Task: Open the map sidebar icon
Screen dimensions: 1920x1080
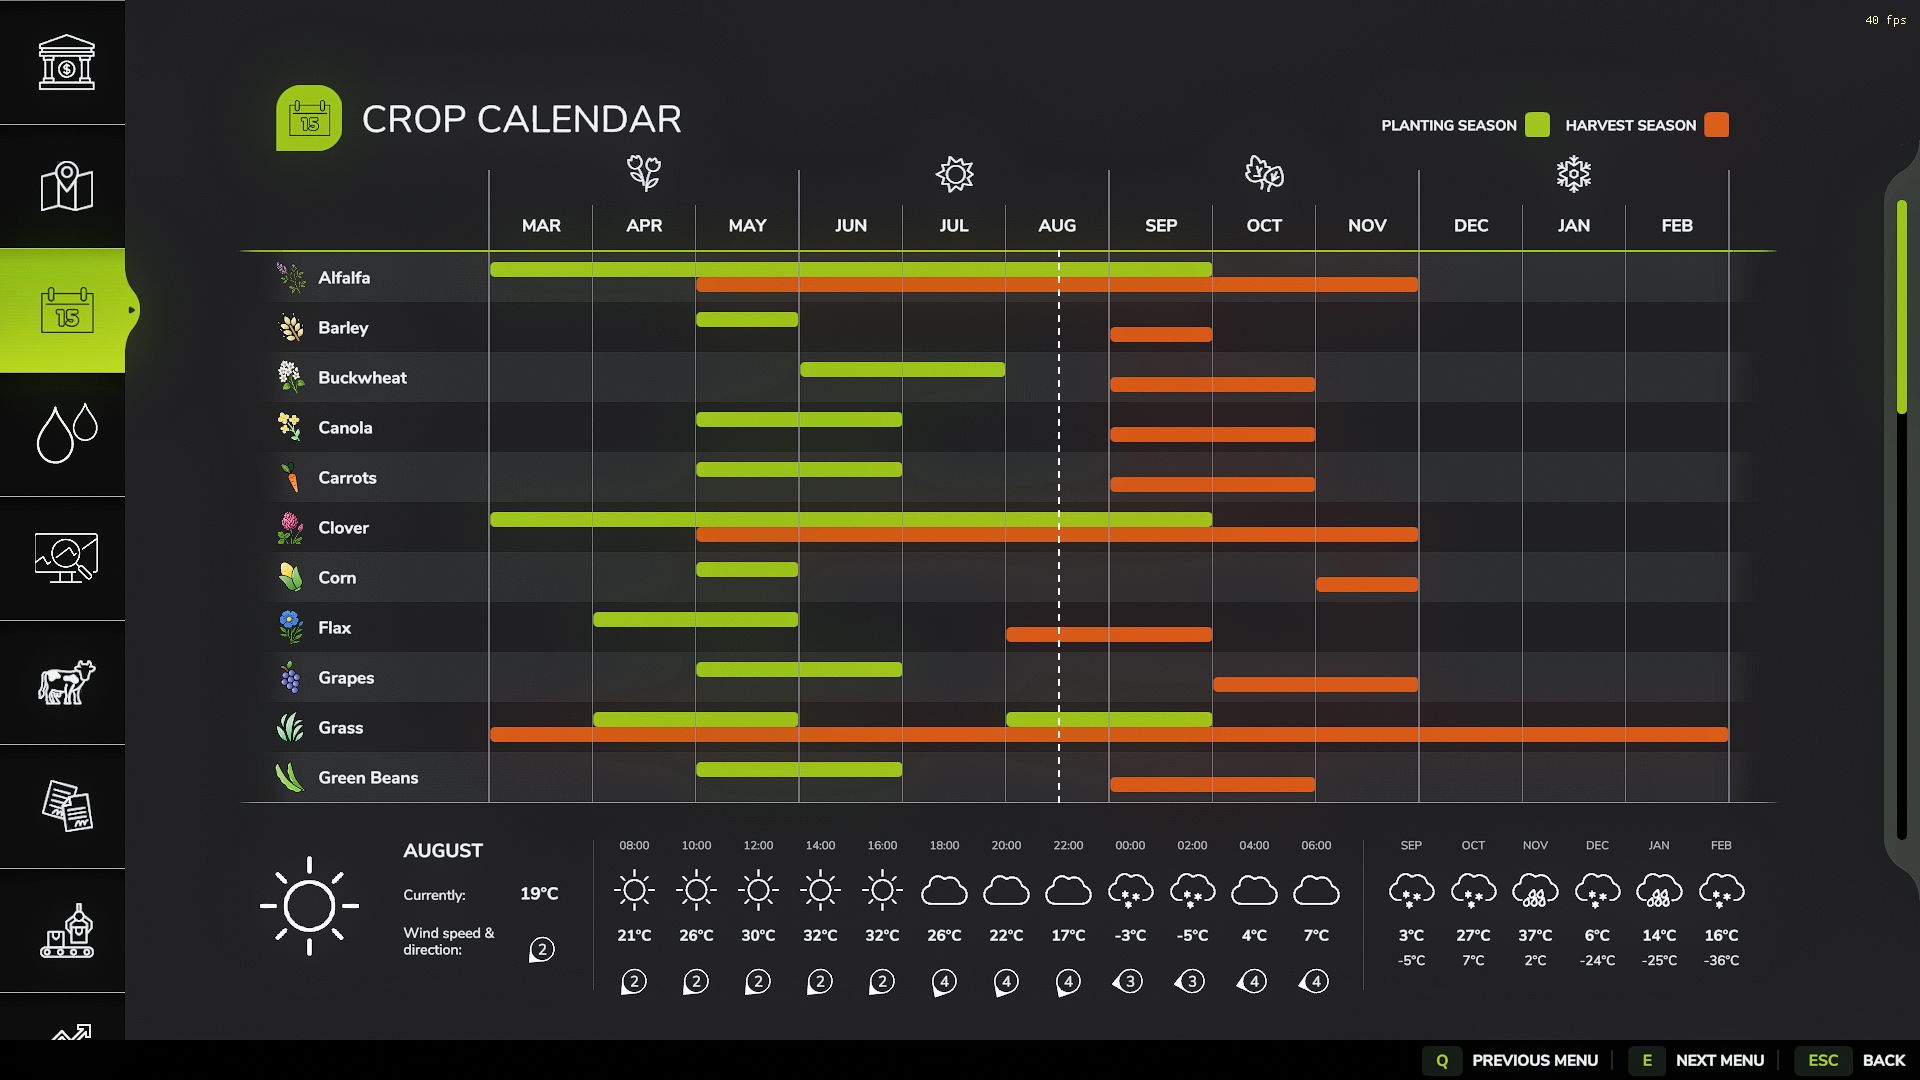Action: [x=66, y=186]
